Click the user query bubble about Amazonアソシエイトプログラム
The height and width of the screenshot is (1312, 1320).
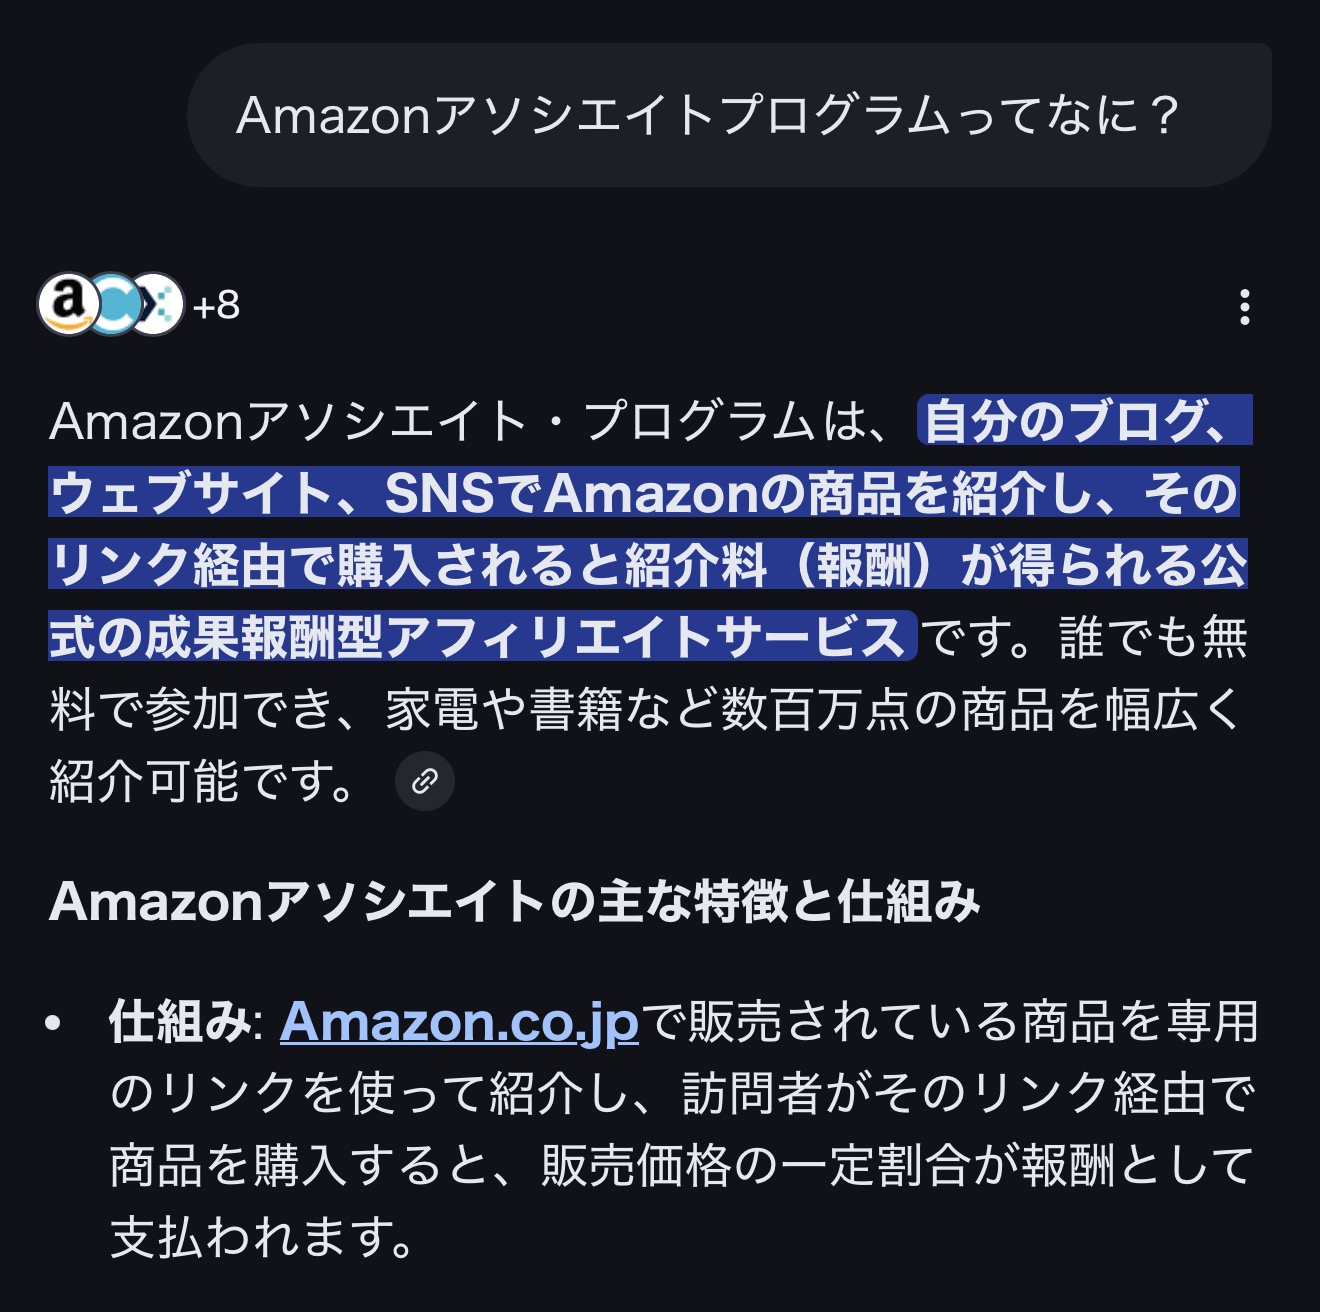tap(708, 115)
